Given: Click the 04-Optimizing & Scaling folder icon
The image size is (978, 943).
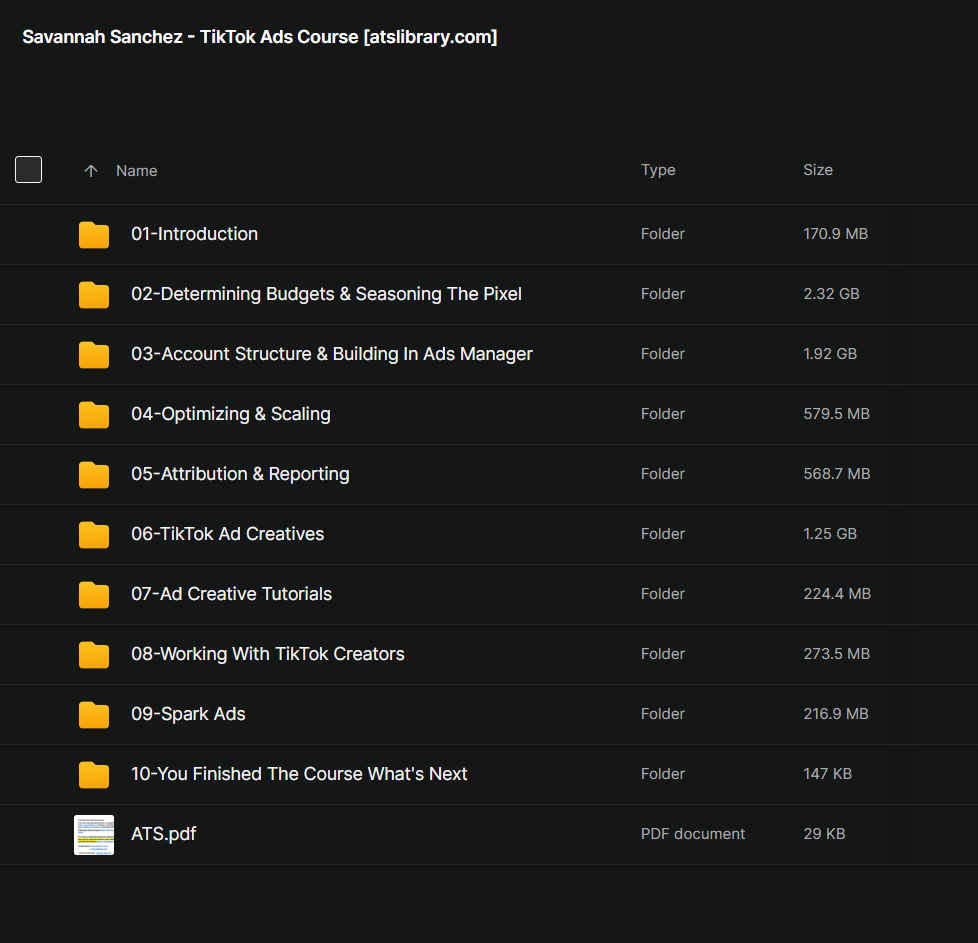Looking at the screenshot, I should click(94, 414).
